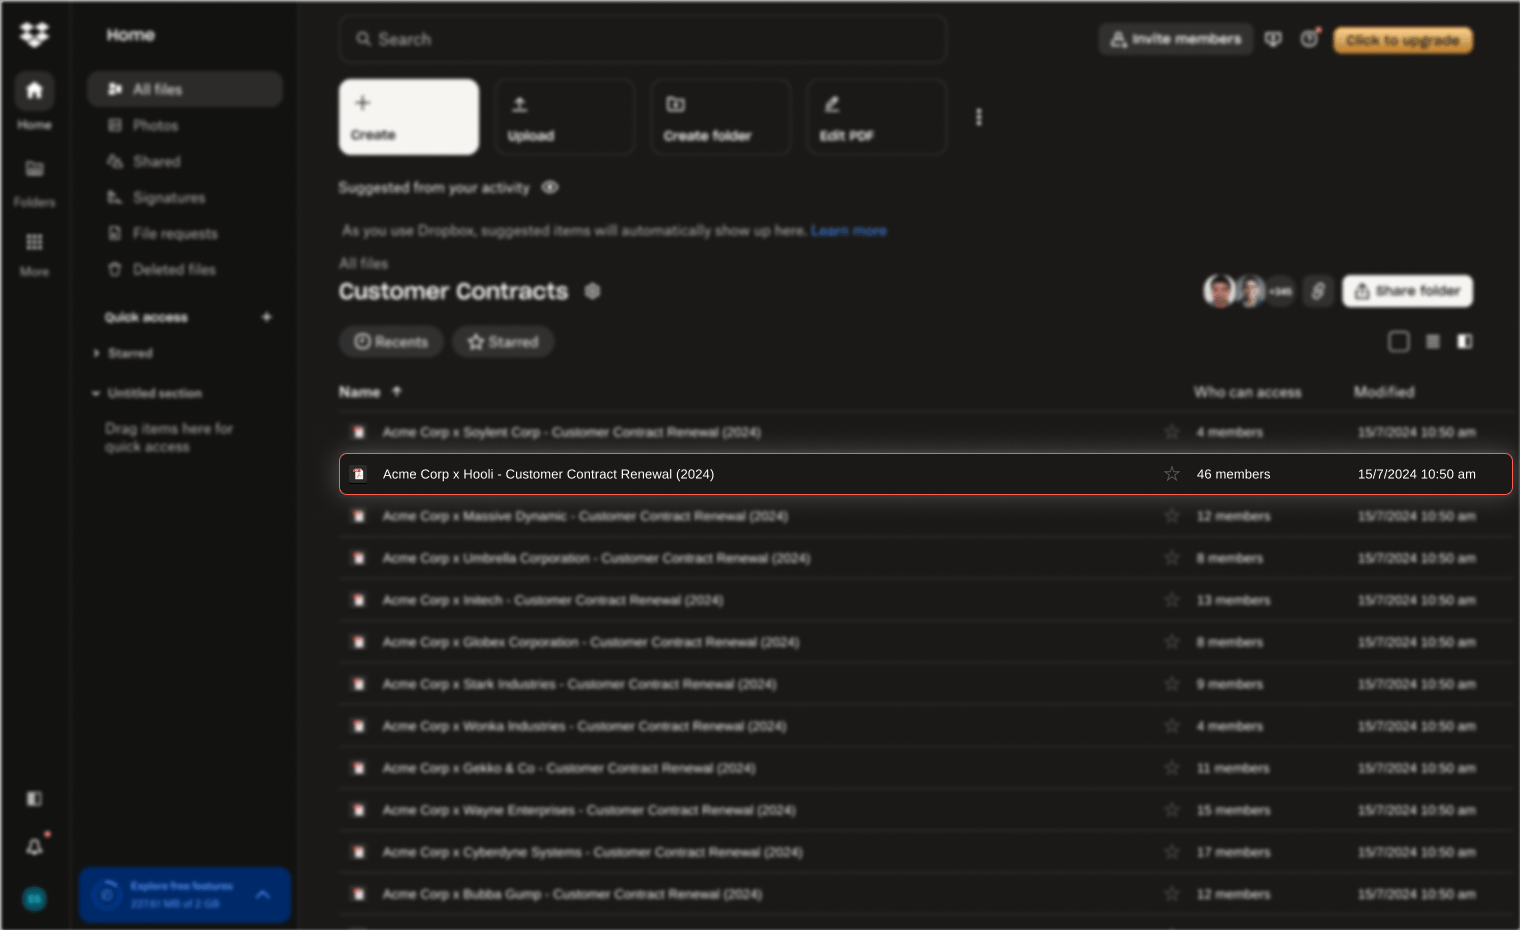Toggle the suggested activity eye icon
This screenshot has width=1520, height=930.
550,187
